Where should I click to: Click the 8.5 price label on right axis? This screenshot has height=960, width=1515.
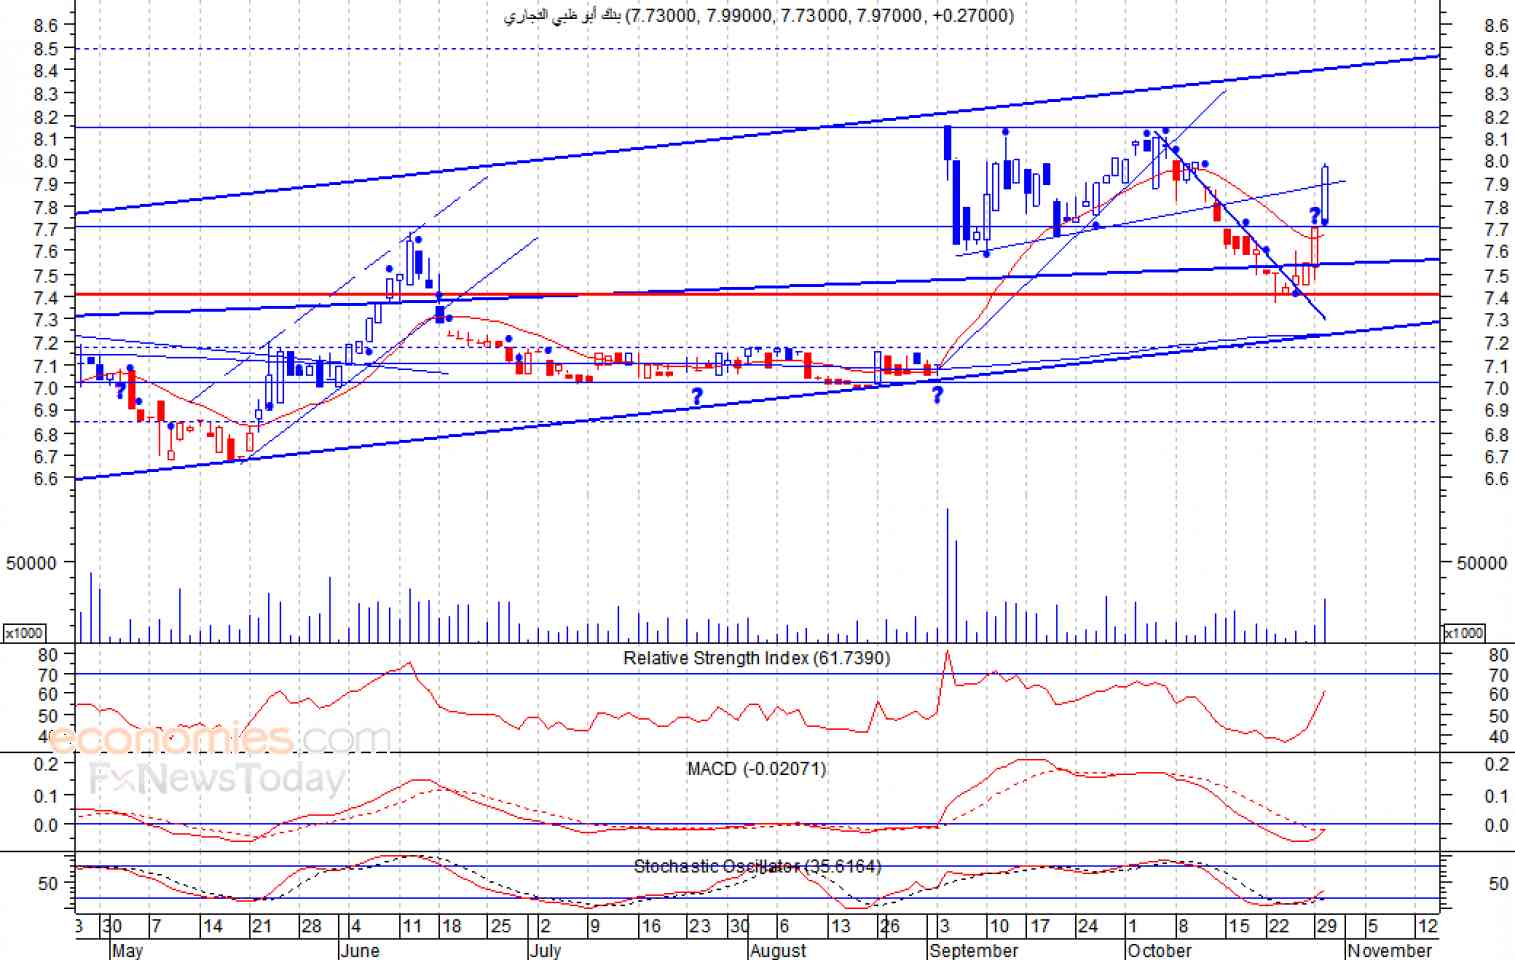[x=1496, y=49]
